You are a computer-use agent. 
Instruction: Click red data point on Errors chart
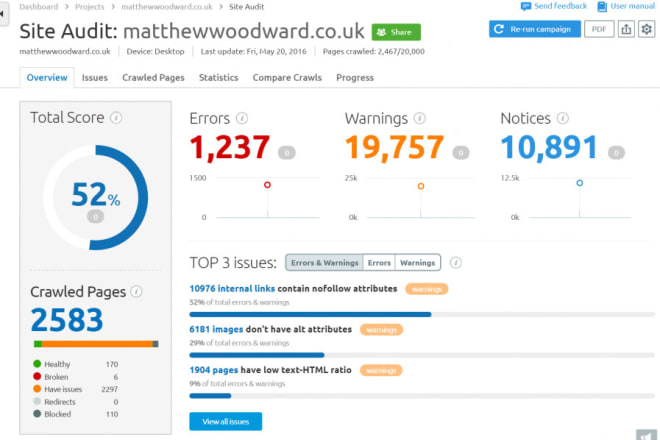pyautogui.click(x=267, y=185)
